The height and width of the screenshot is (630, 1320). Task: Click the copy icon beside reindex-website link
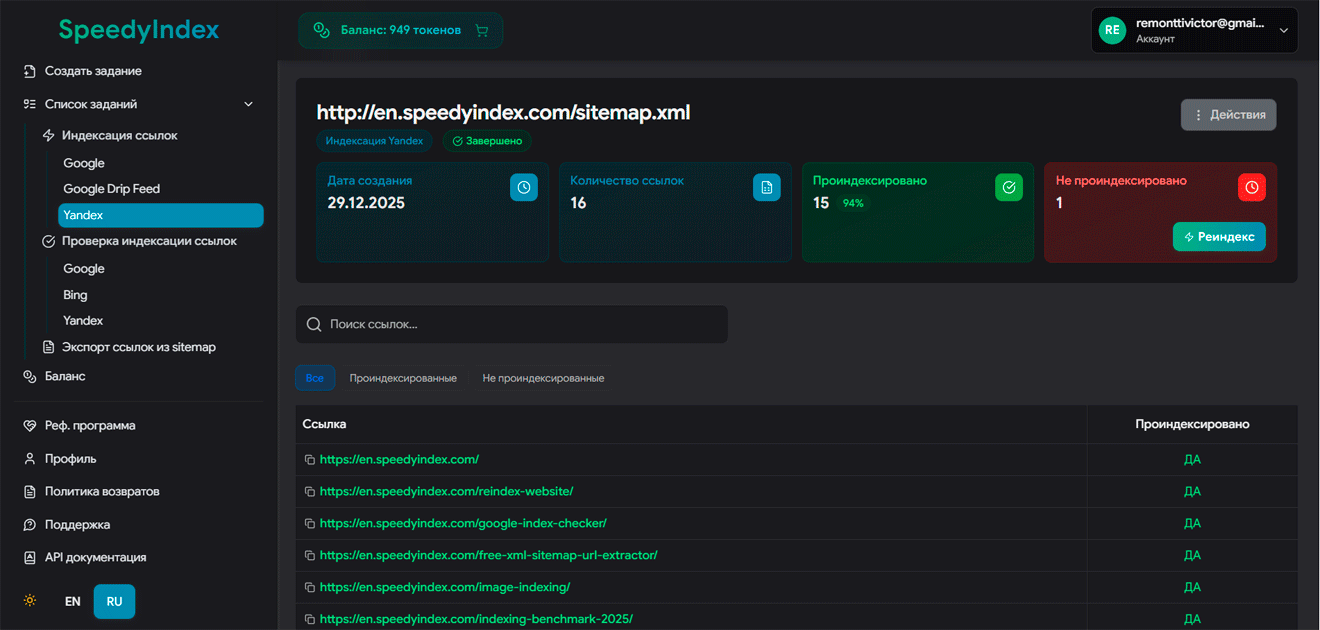pyautogui.click(x=310, y=492)
